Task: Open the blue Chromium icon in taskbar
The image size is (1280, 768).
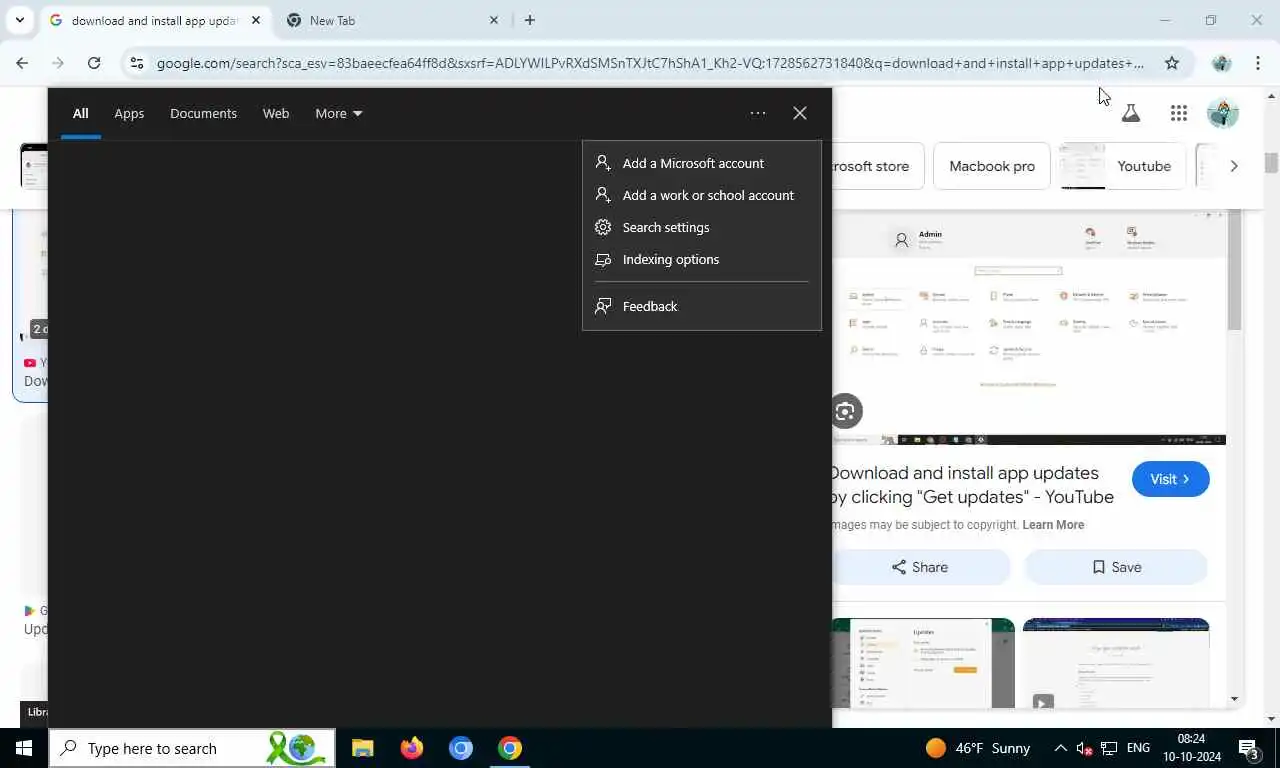Action: coord(460,748)
